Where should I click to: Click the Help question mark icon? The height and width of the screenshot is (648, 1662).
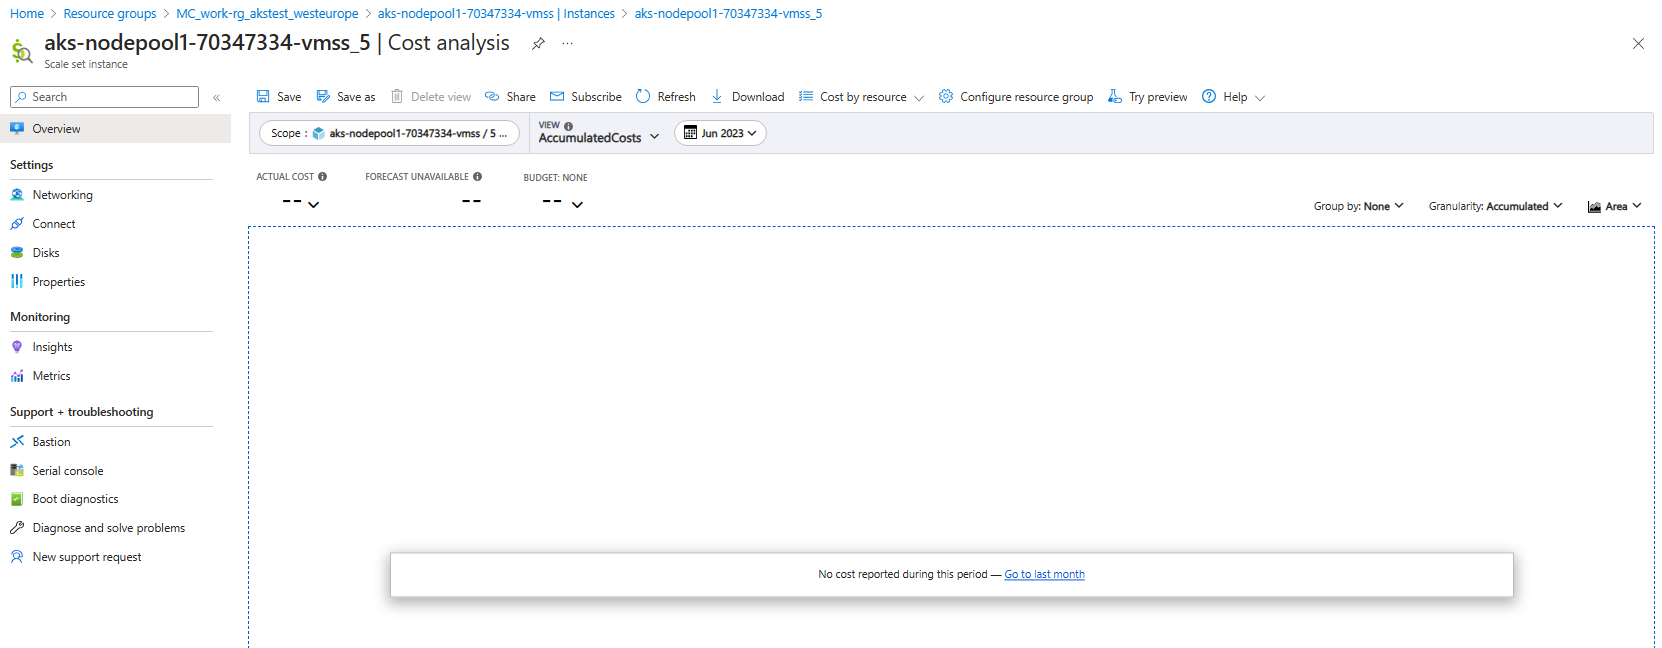click(1209, 97)
